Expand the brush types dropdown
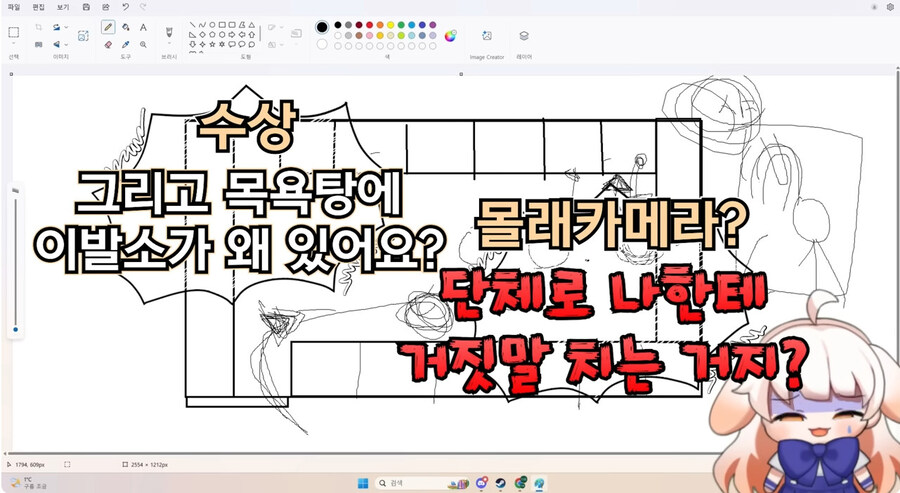Viewport: 900px width, 493px height. [x=169, y=44]
